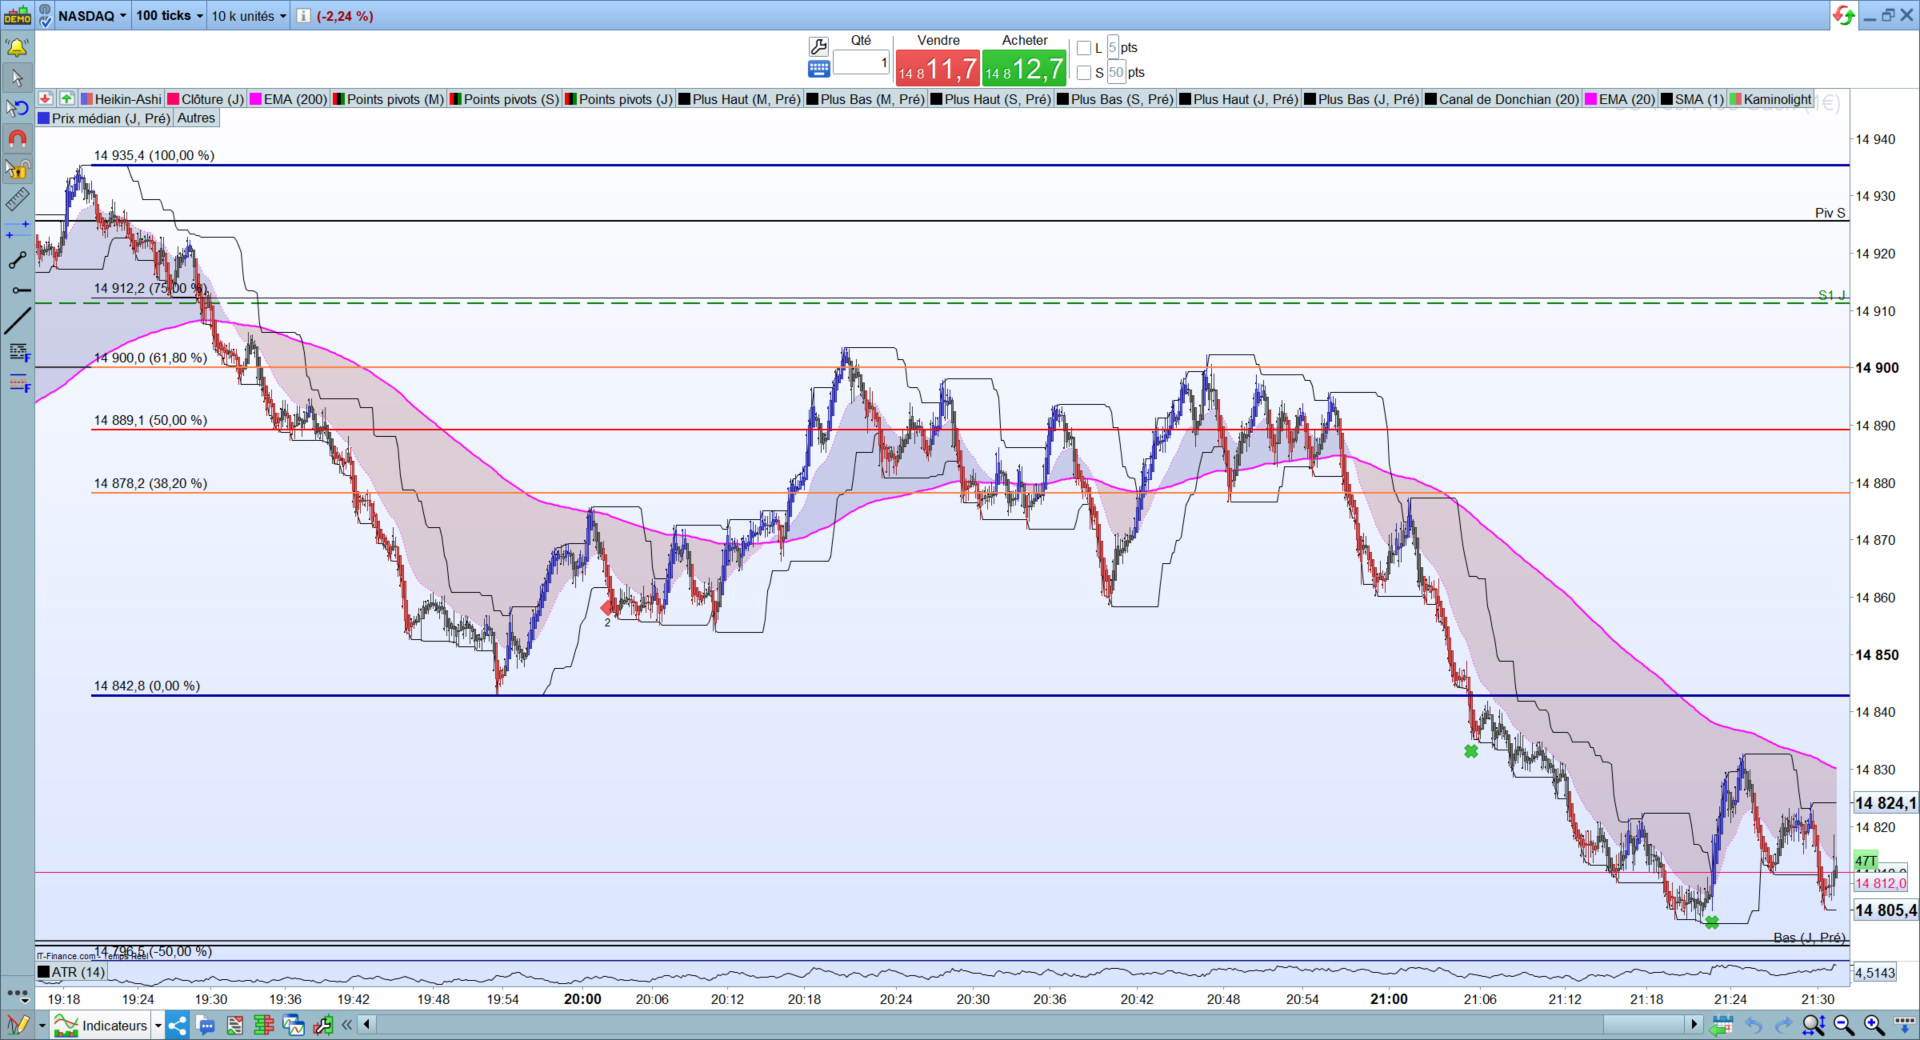Click the red-green sync icon top right
The height and width of the screenshot is (1040, 1920).
[x=1843, y=15]
